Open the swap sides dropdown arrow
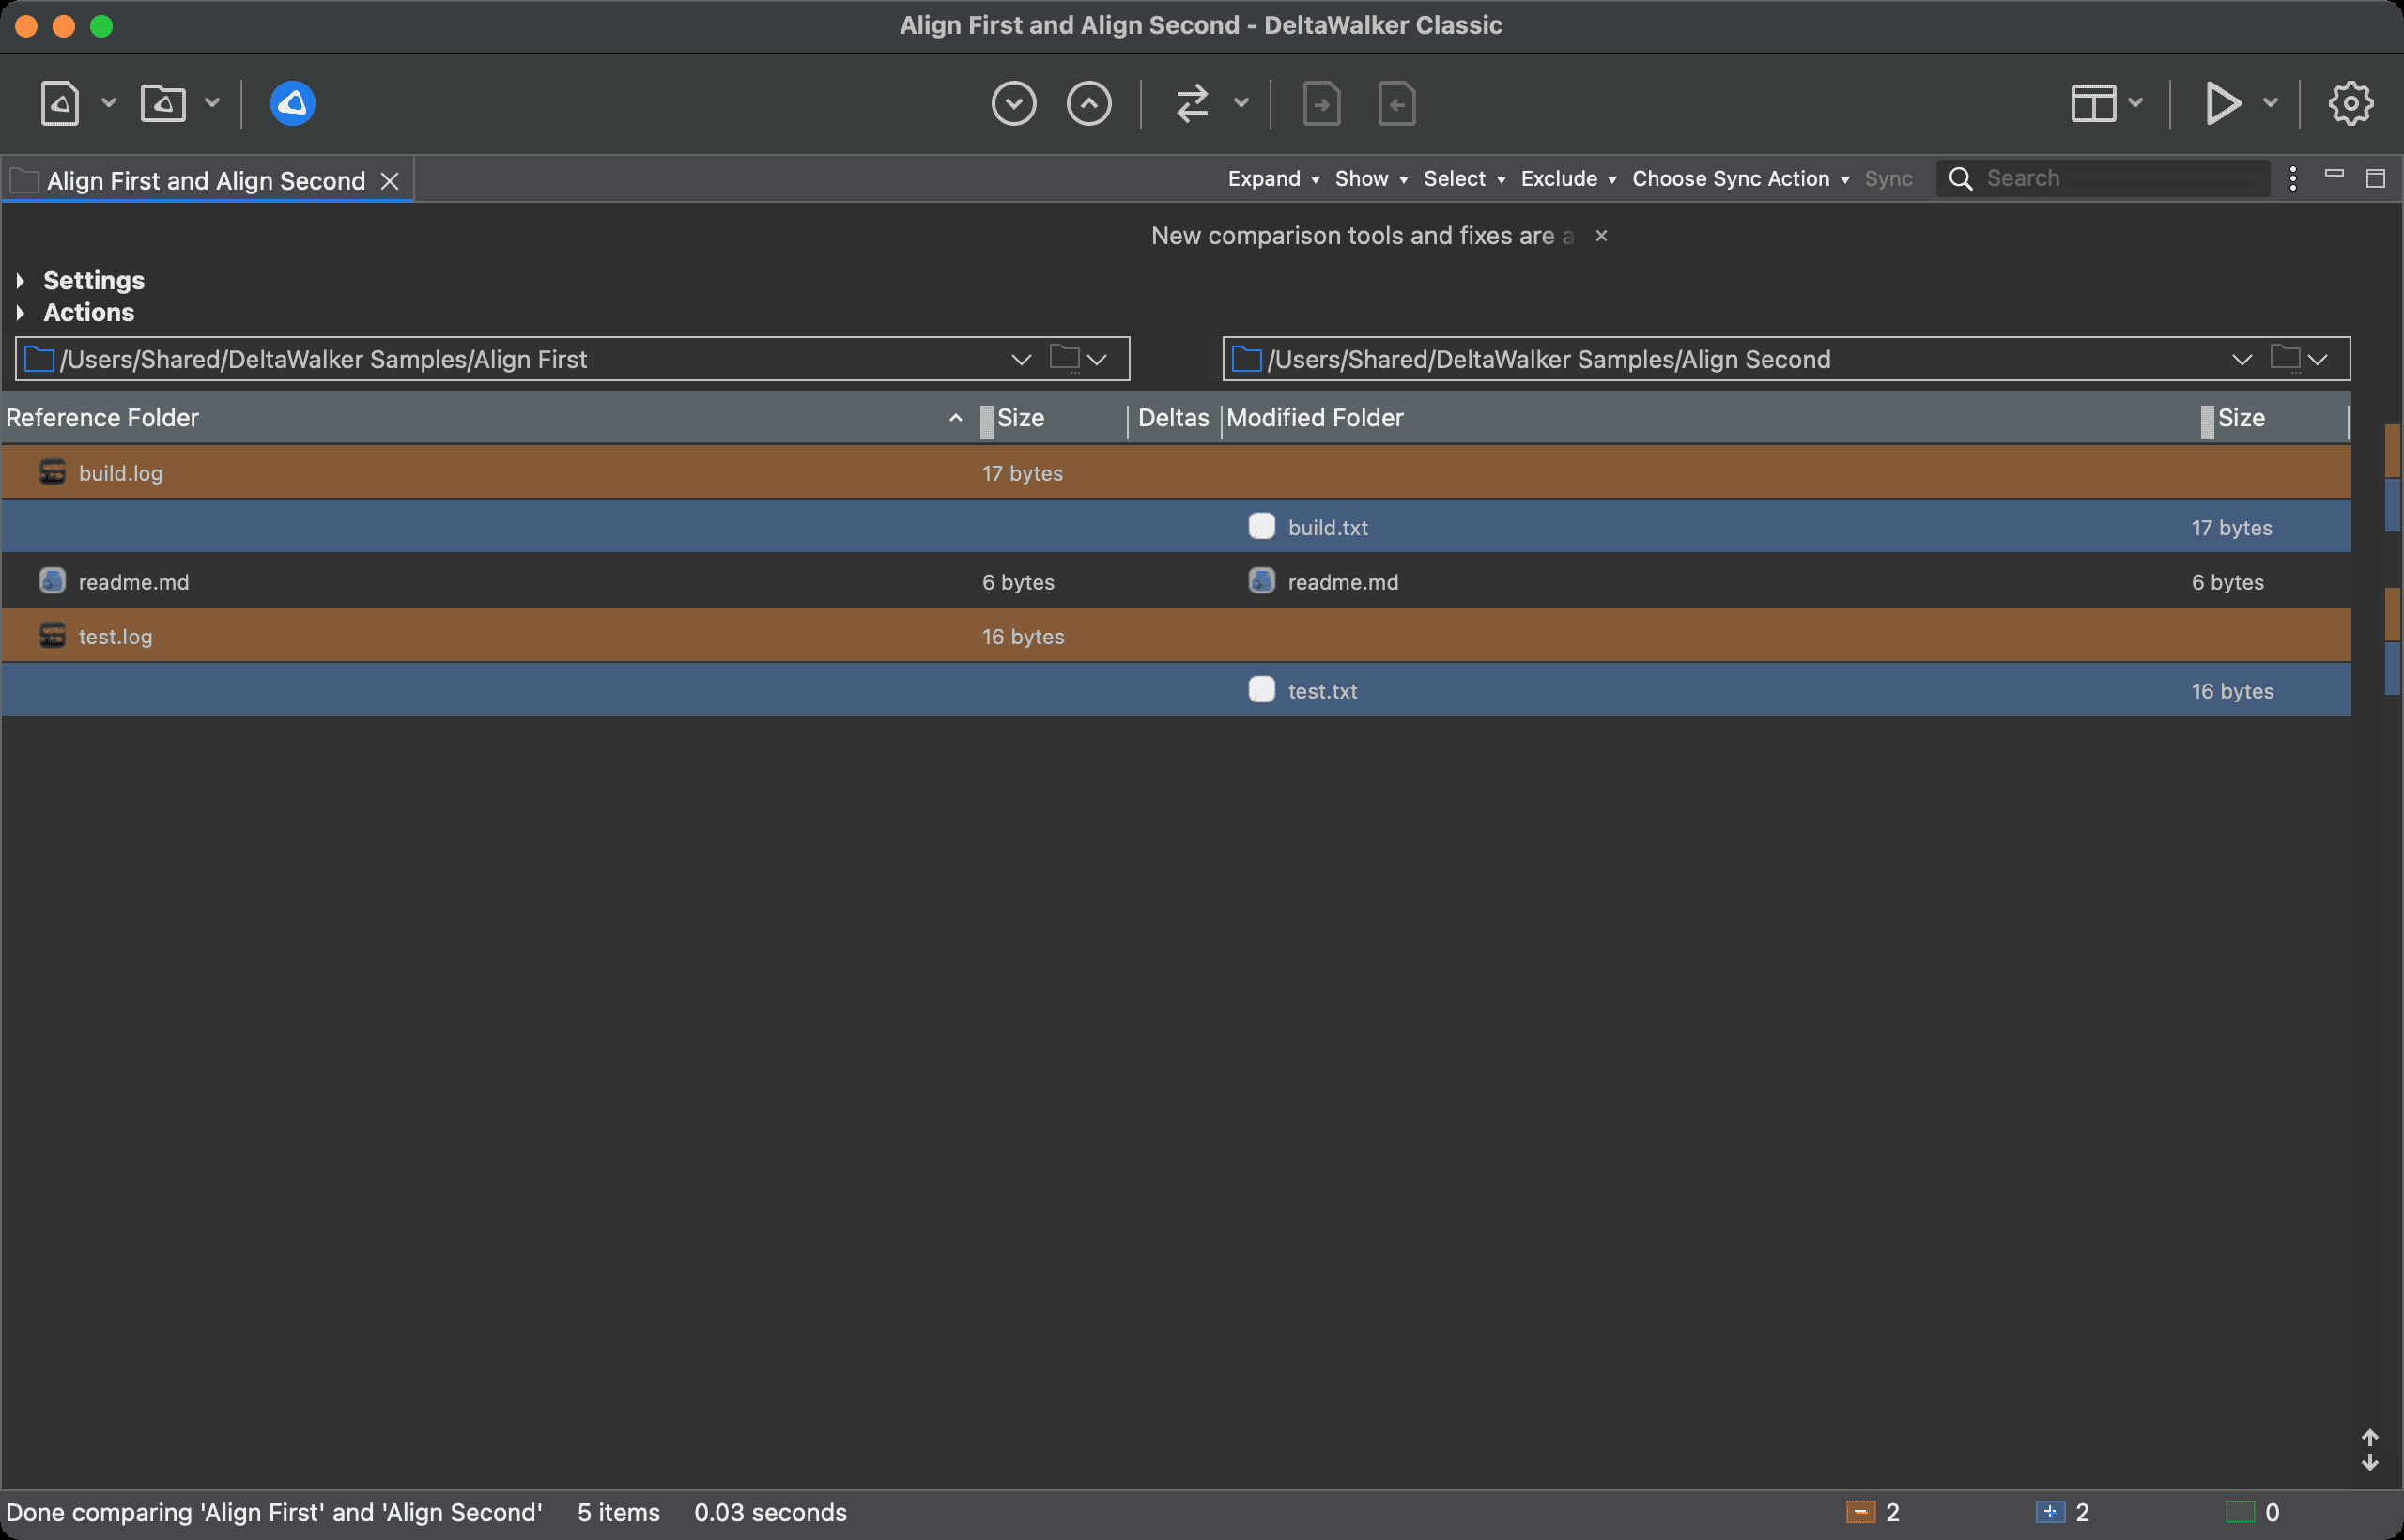This screenshot has width=2404, height=1540. [x=1241, y=103]
